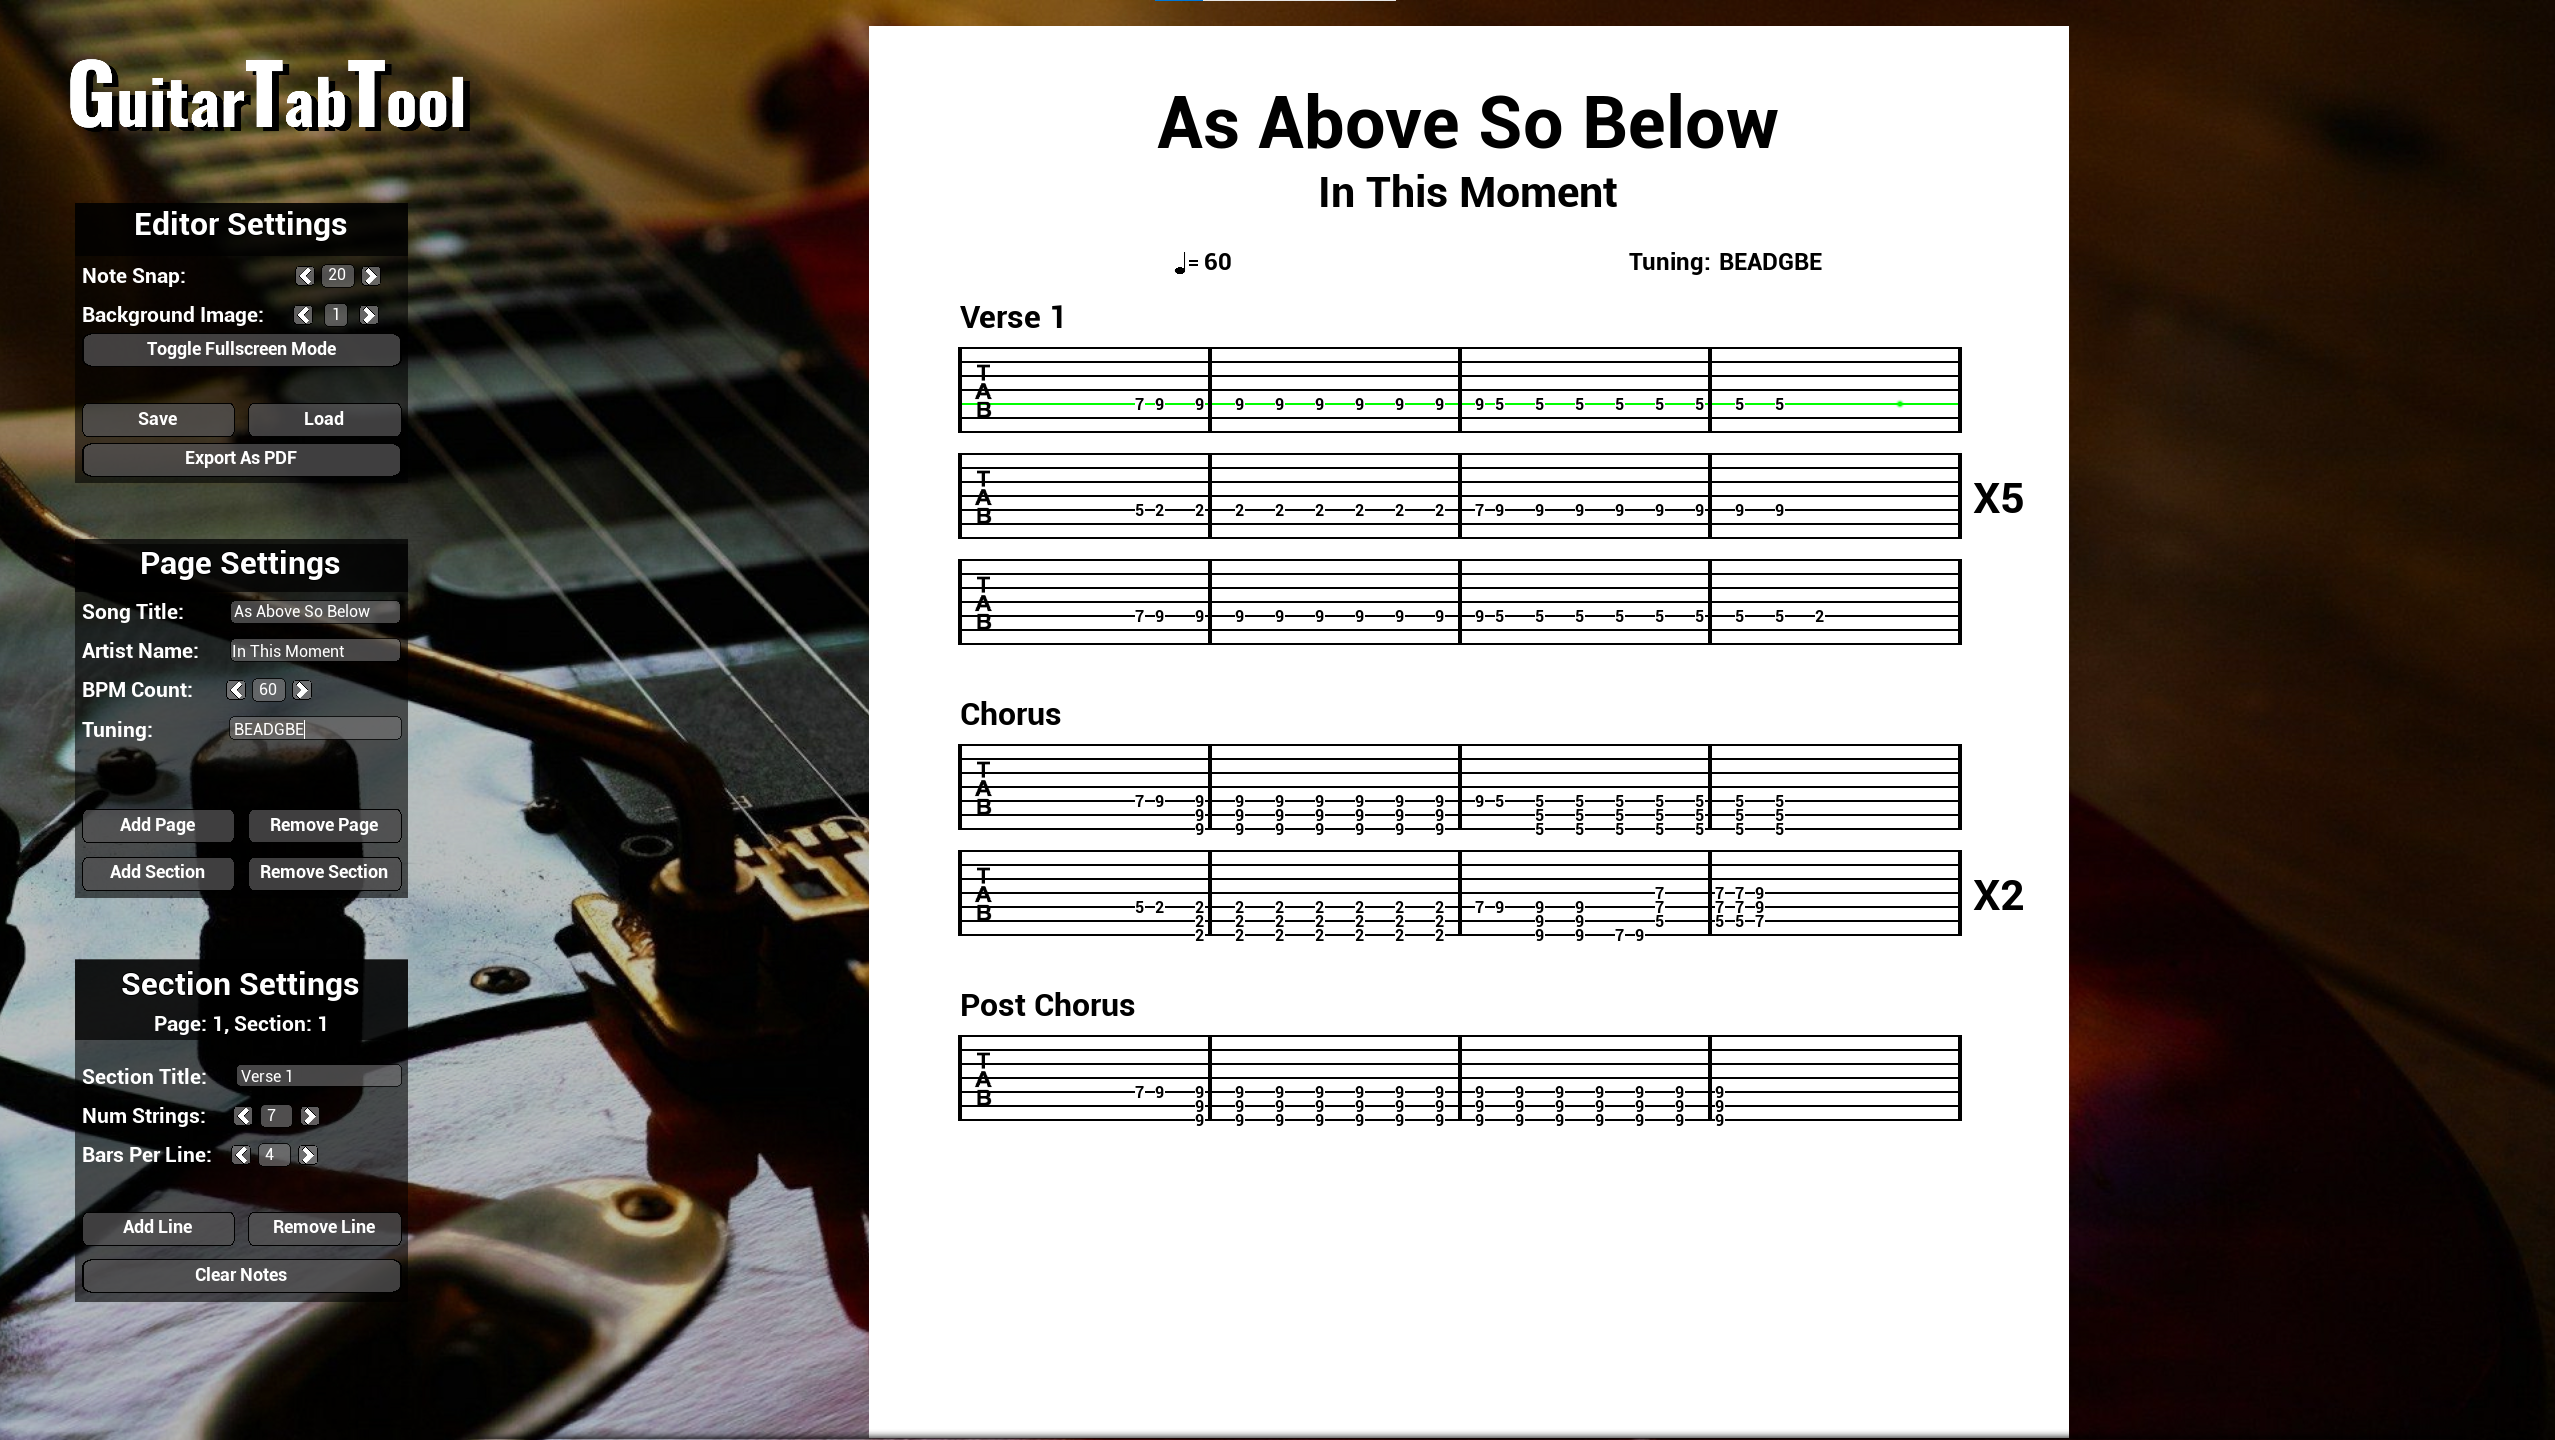The height and width of the screenshot is (1440, 2555).
Task: Click the Add Line button
Action: tap(156, 1226)
